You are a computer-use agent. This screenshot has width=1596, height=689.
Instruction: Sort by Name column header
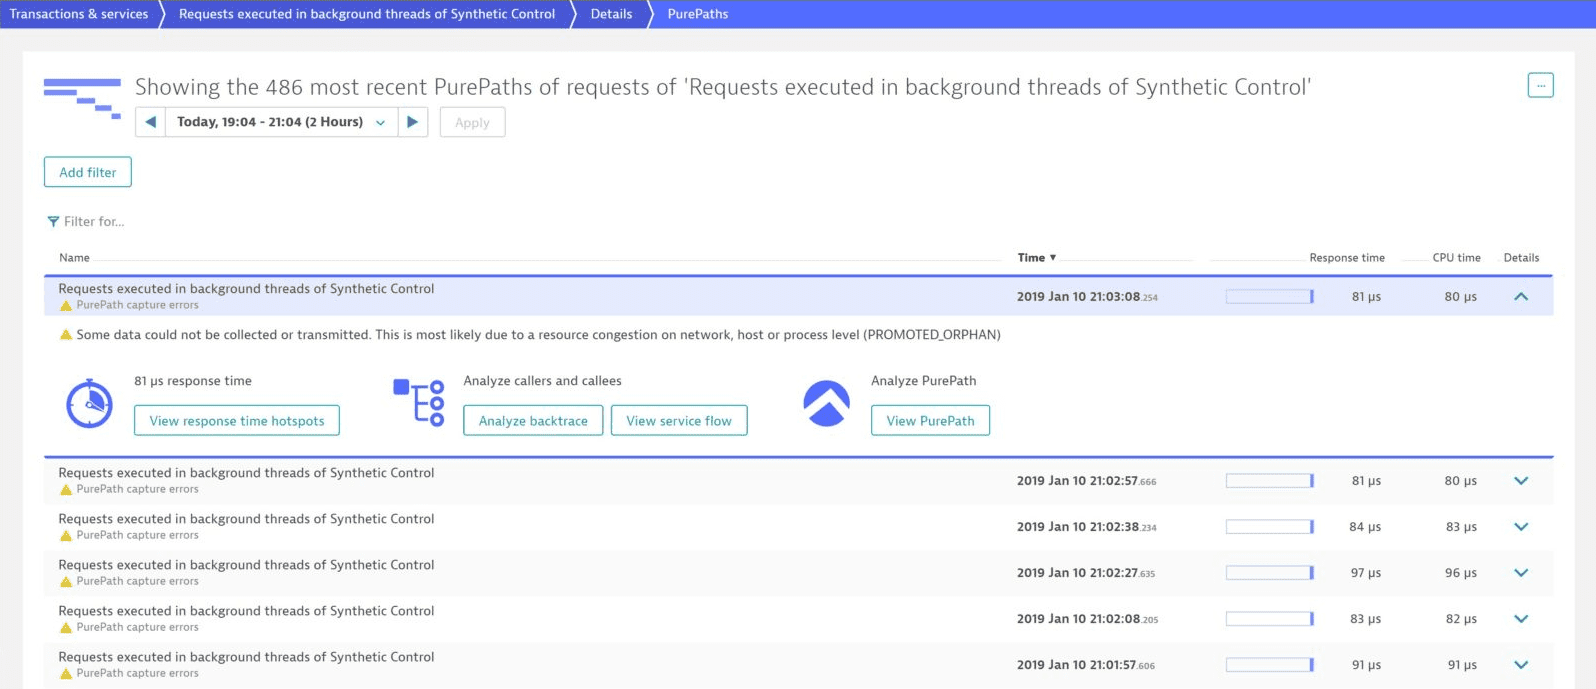pyautogui.click(x=74, y=258)
